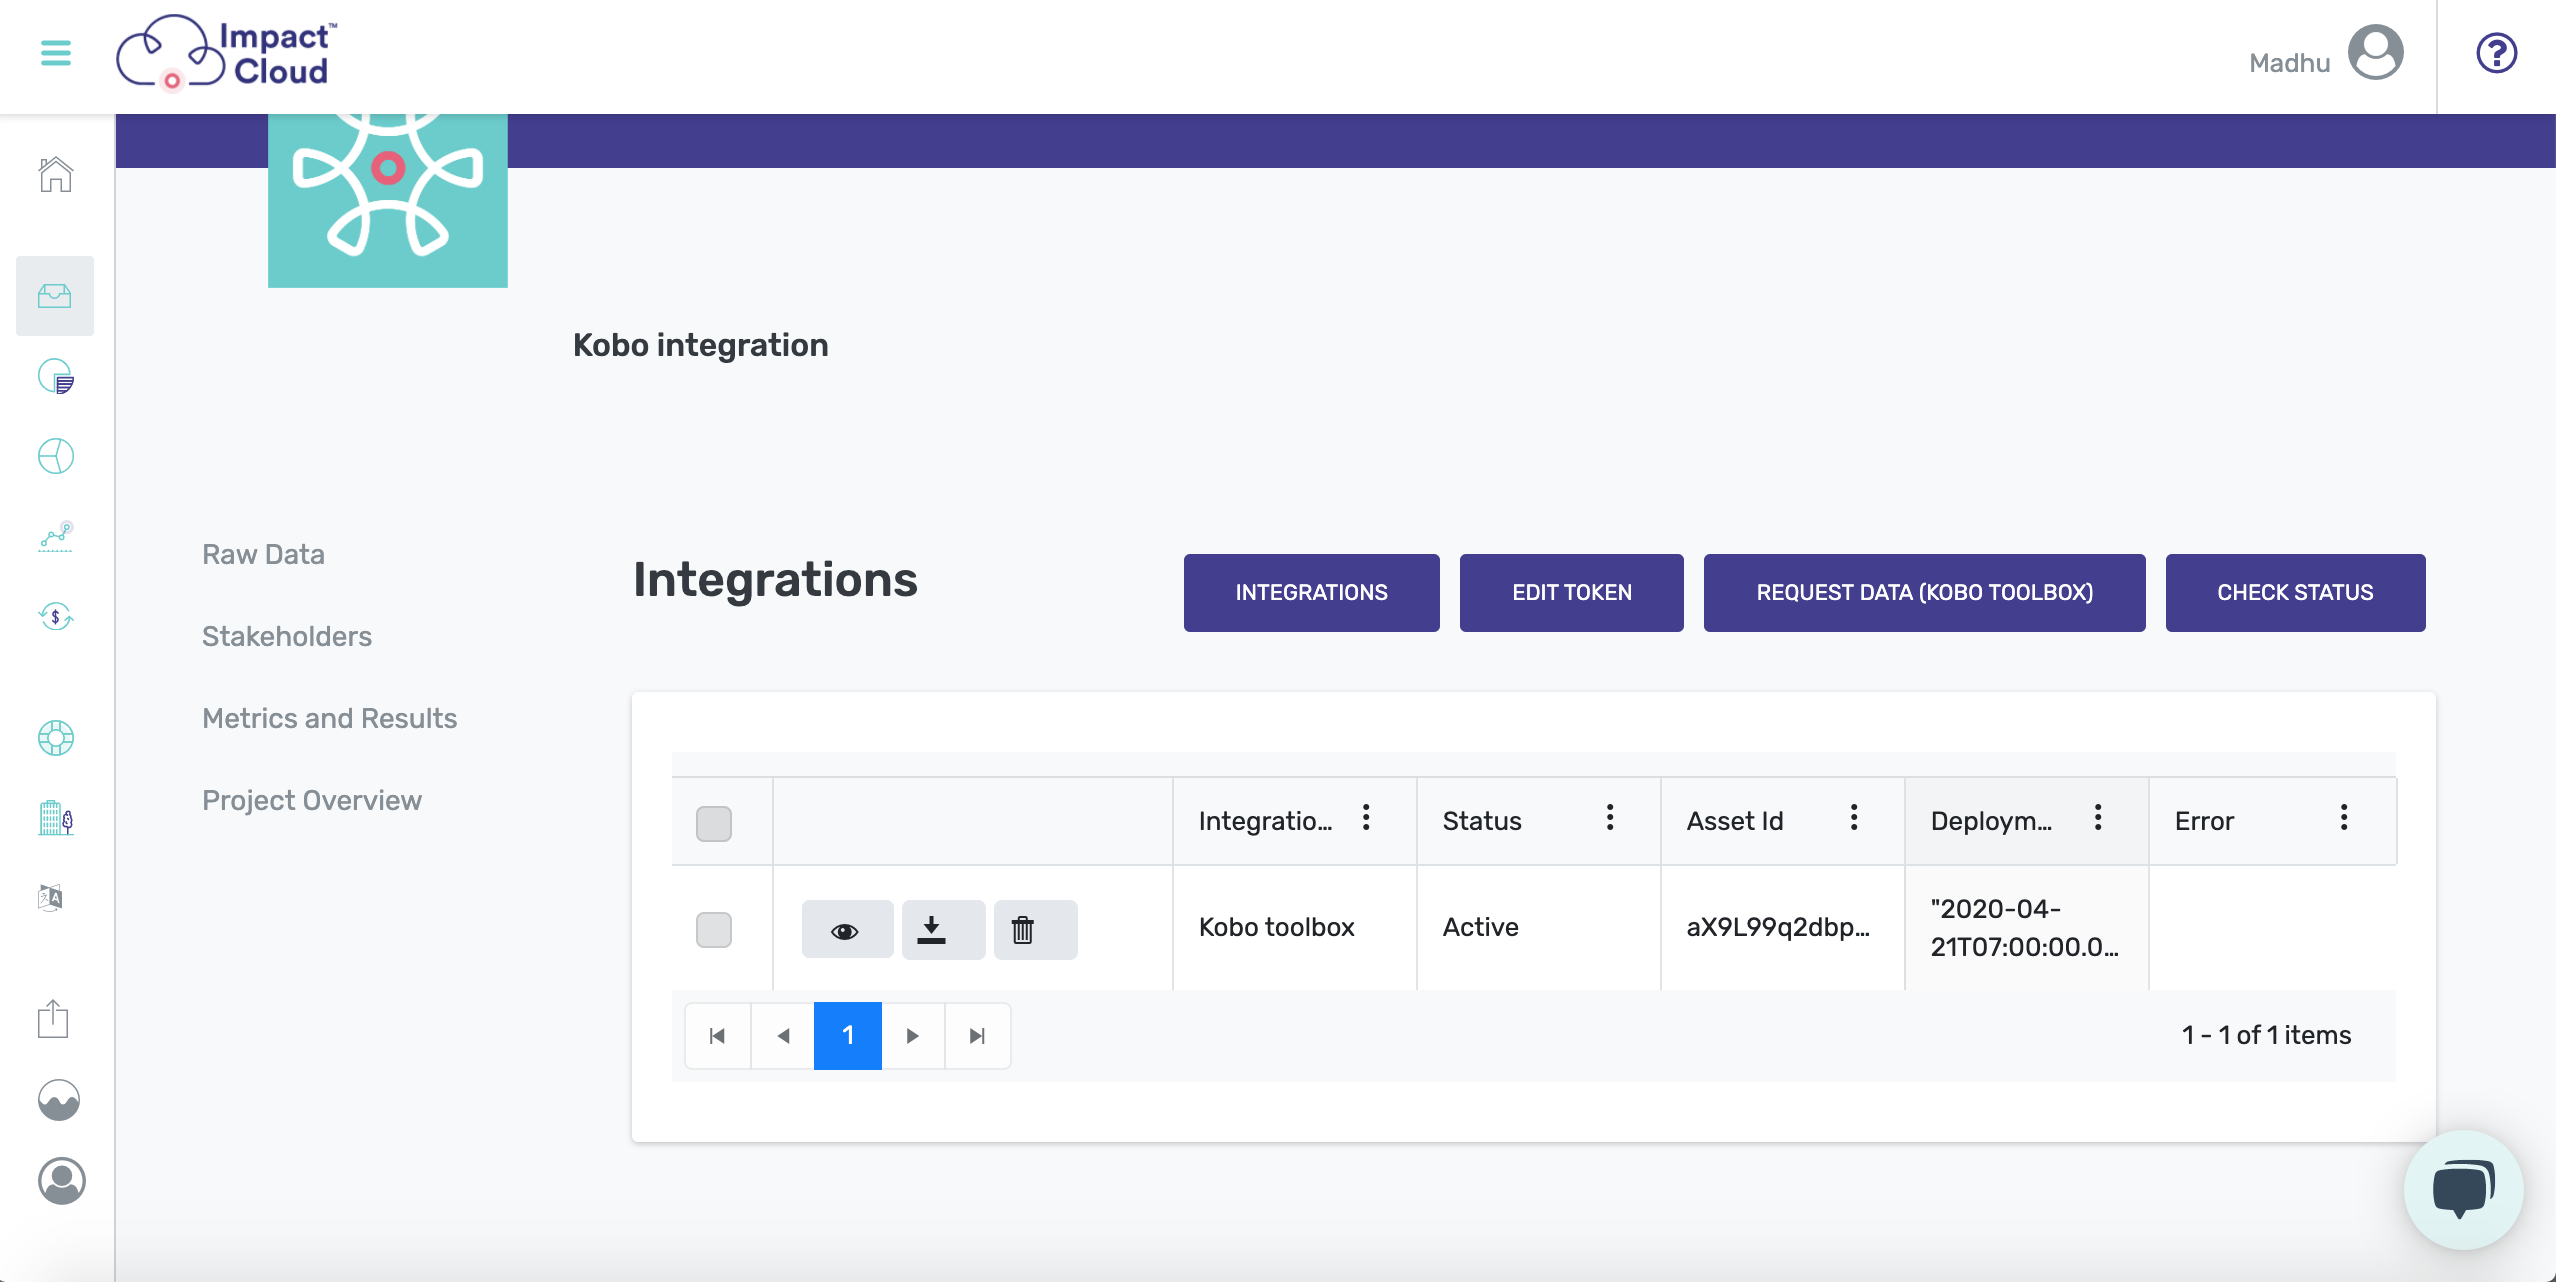Click REQUEST DATA (KOBO TOOLBOX) button

(x=1924, y=593)
